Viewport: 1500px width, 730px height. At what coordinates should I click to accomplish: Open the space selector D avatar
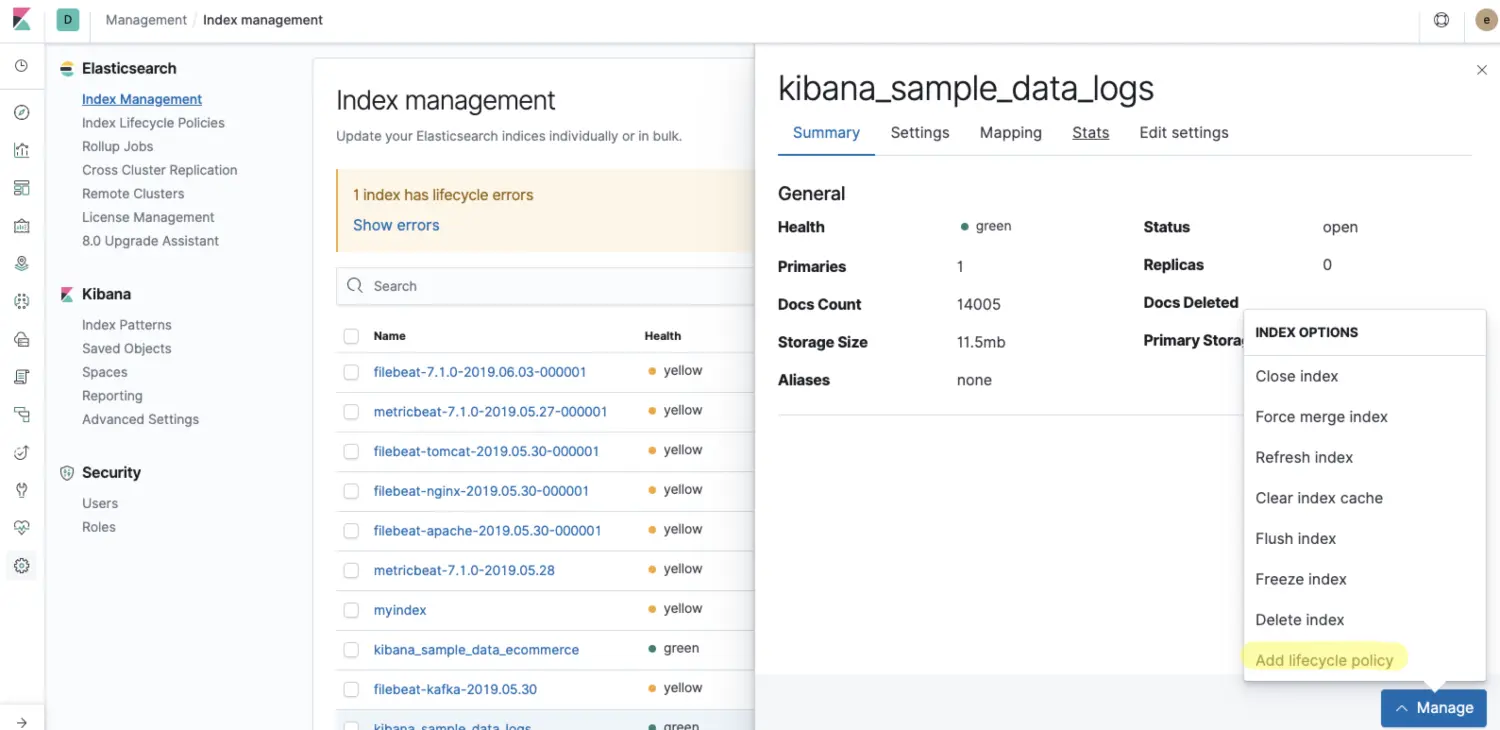(x=68, y=20)
